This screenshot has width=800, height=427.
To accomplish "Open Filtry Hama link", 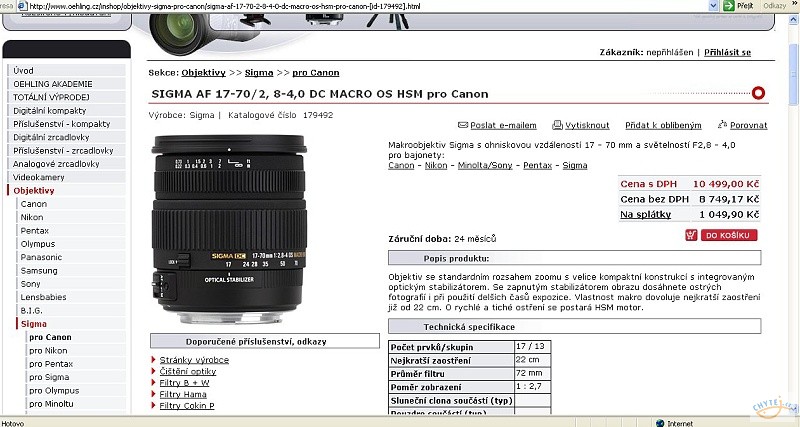I will (x=183, y=394).
